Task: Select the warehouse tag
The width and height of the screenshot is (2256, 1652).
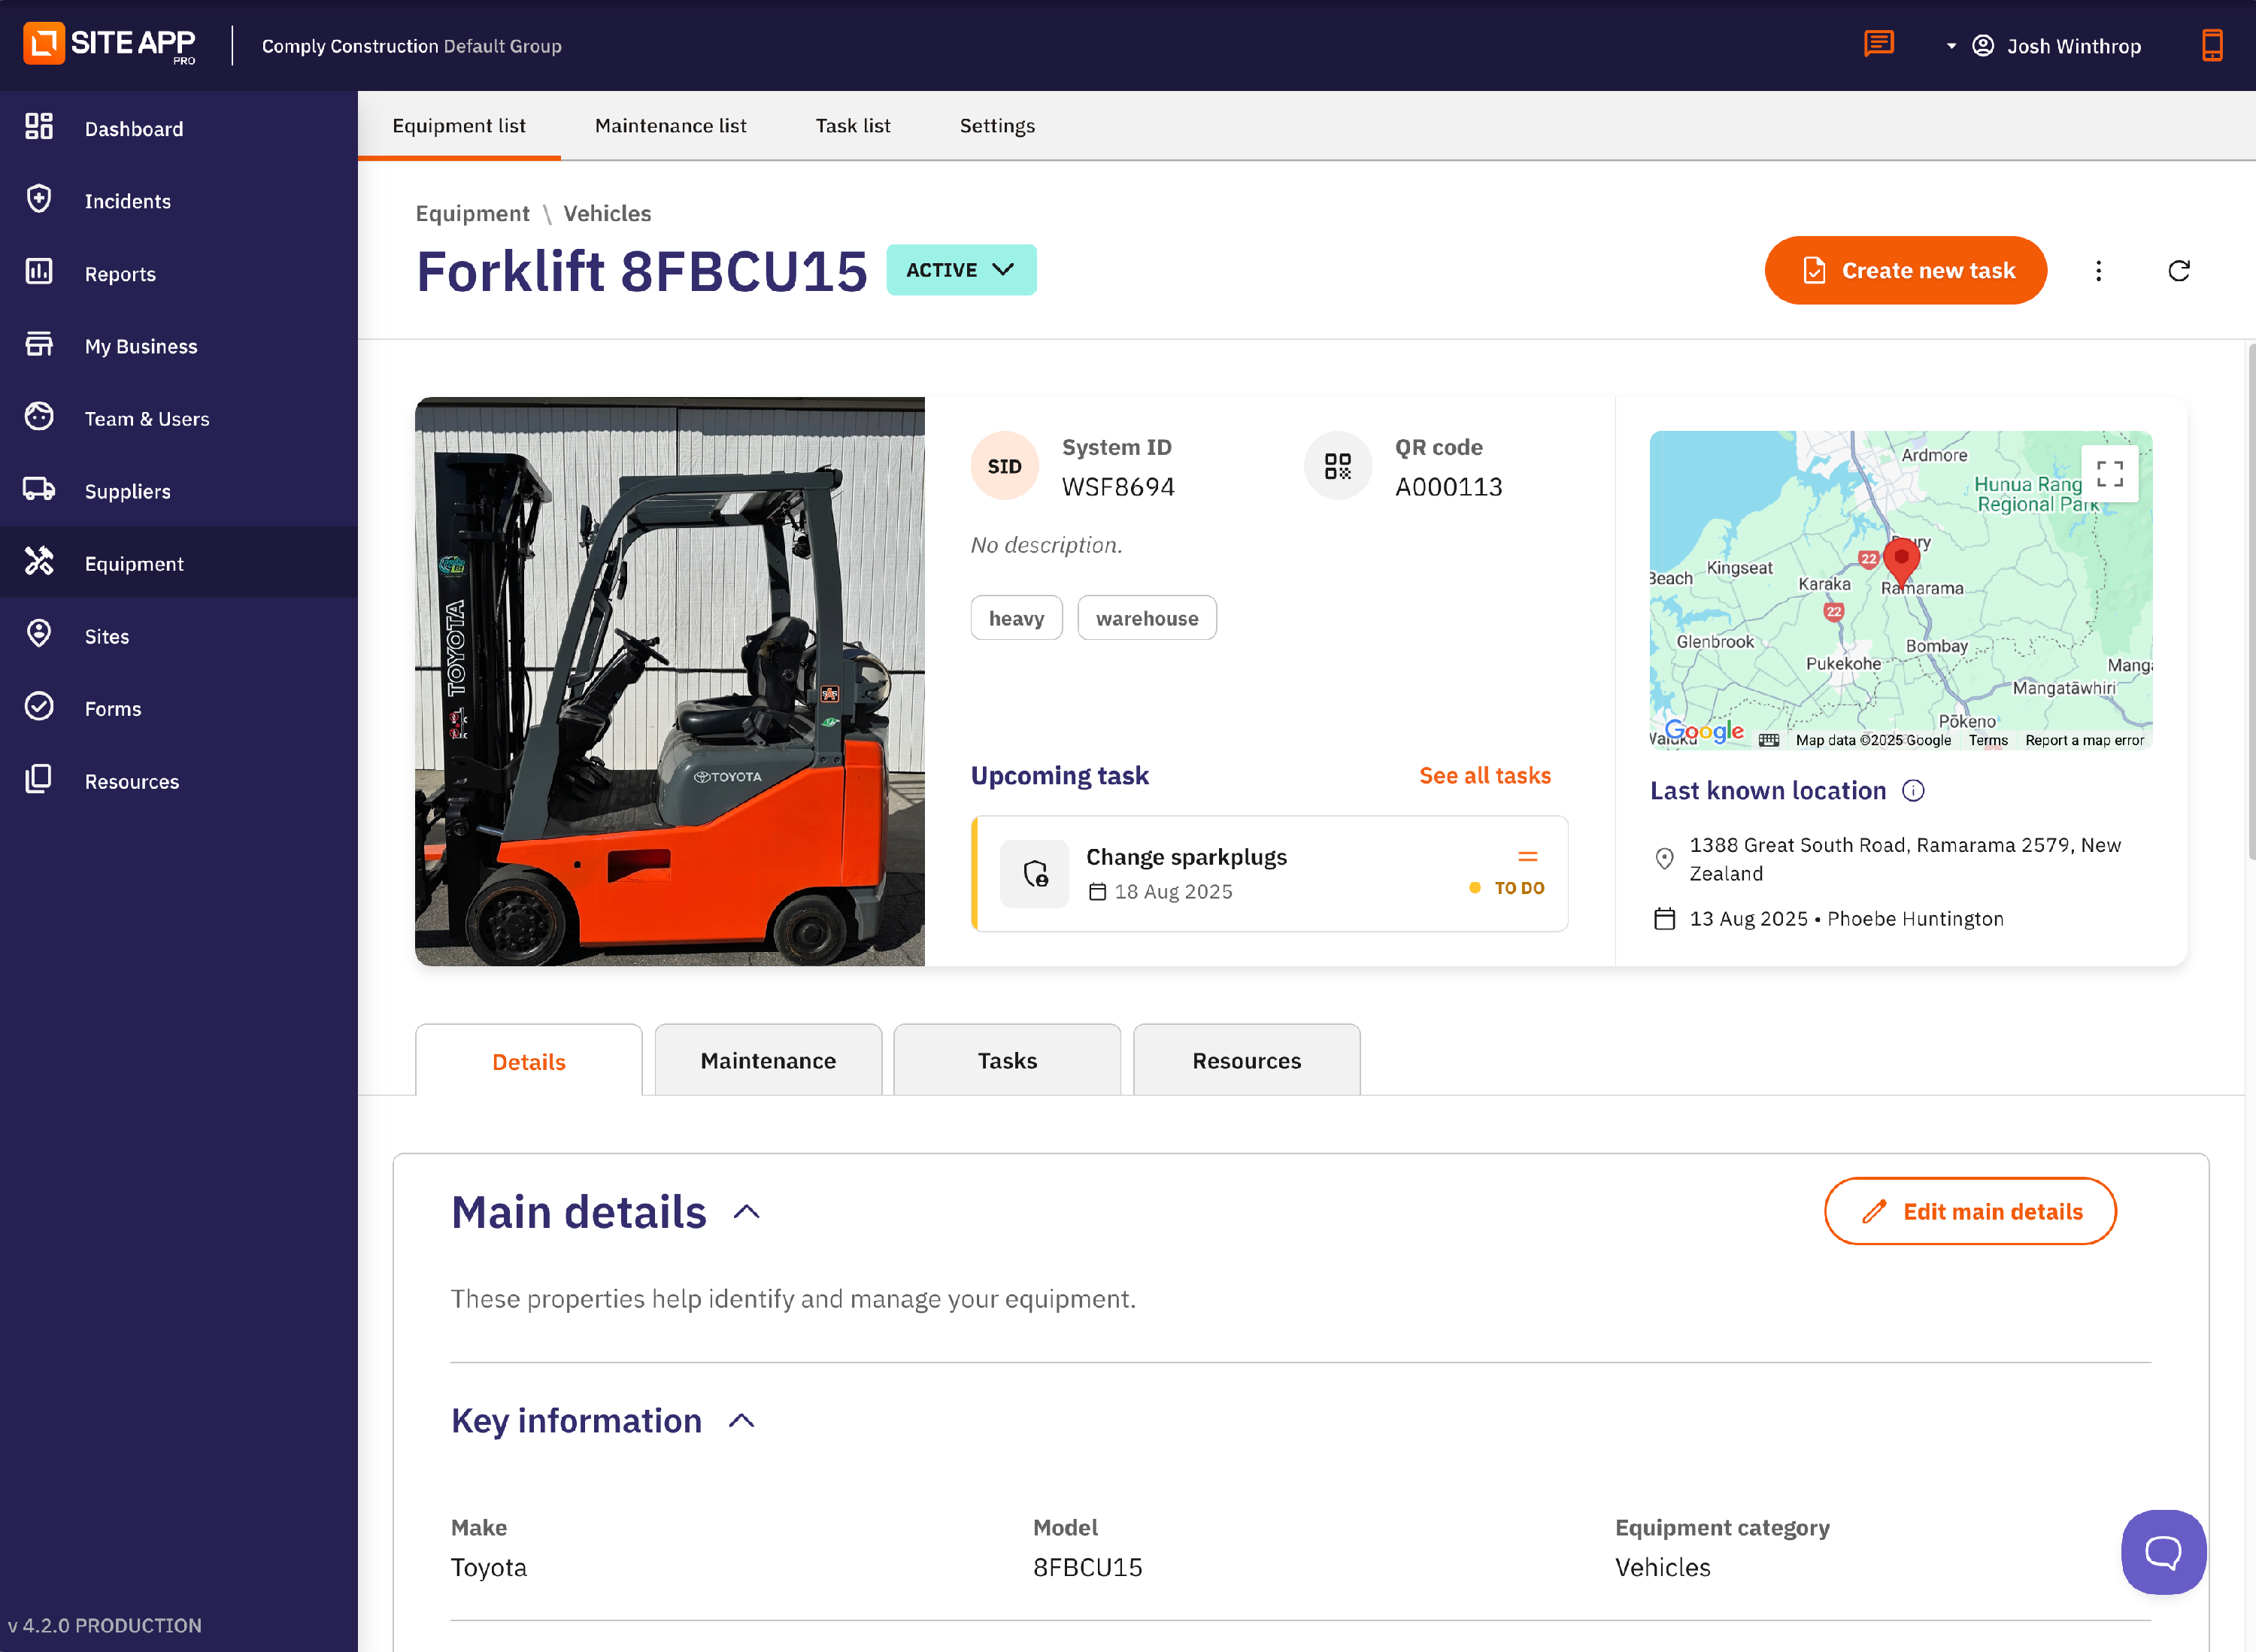Action: coord(1146,618)
